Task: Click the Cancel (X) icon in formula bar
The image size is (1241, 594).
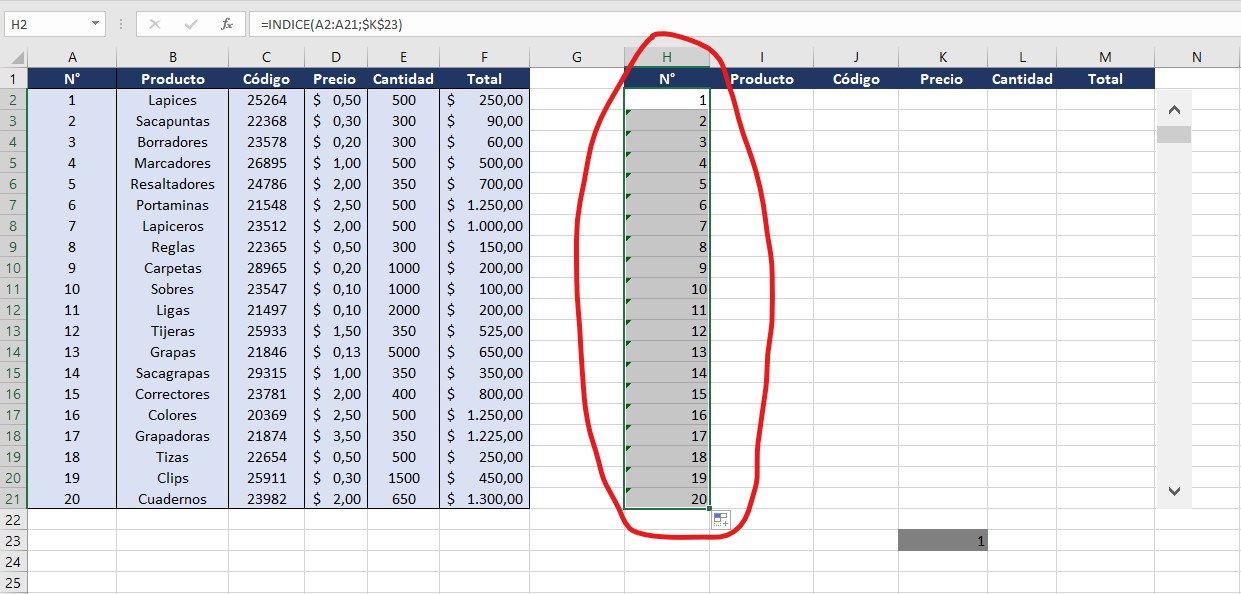Action: (x=155, y=23)
